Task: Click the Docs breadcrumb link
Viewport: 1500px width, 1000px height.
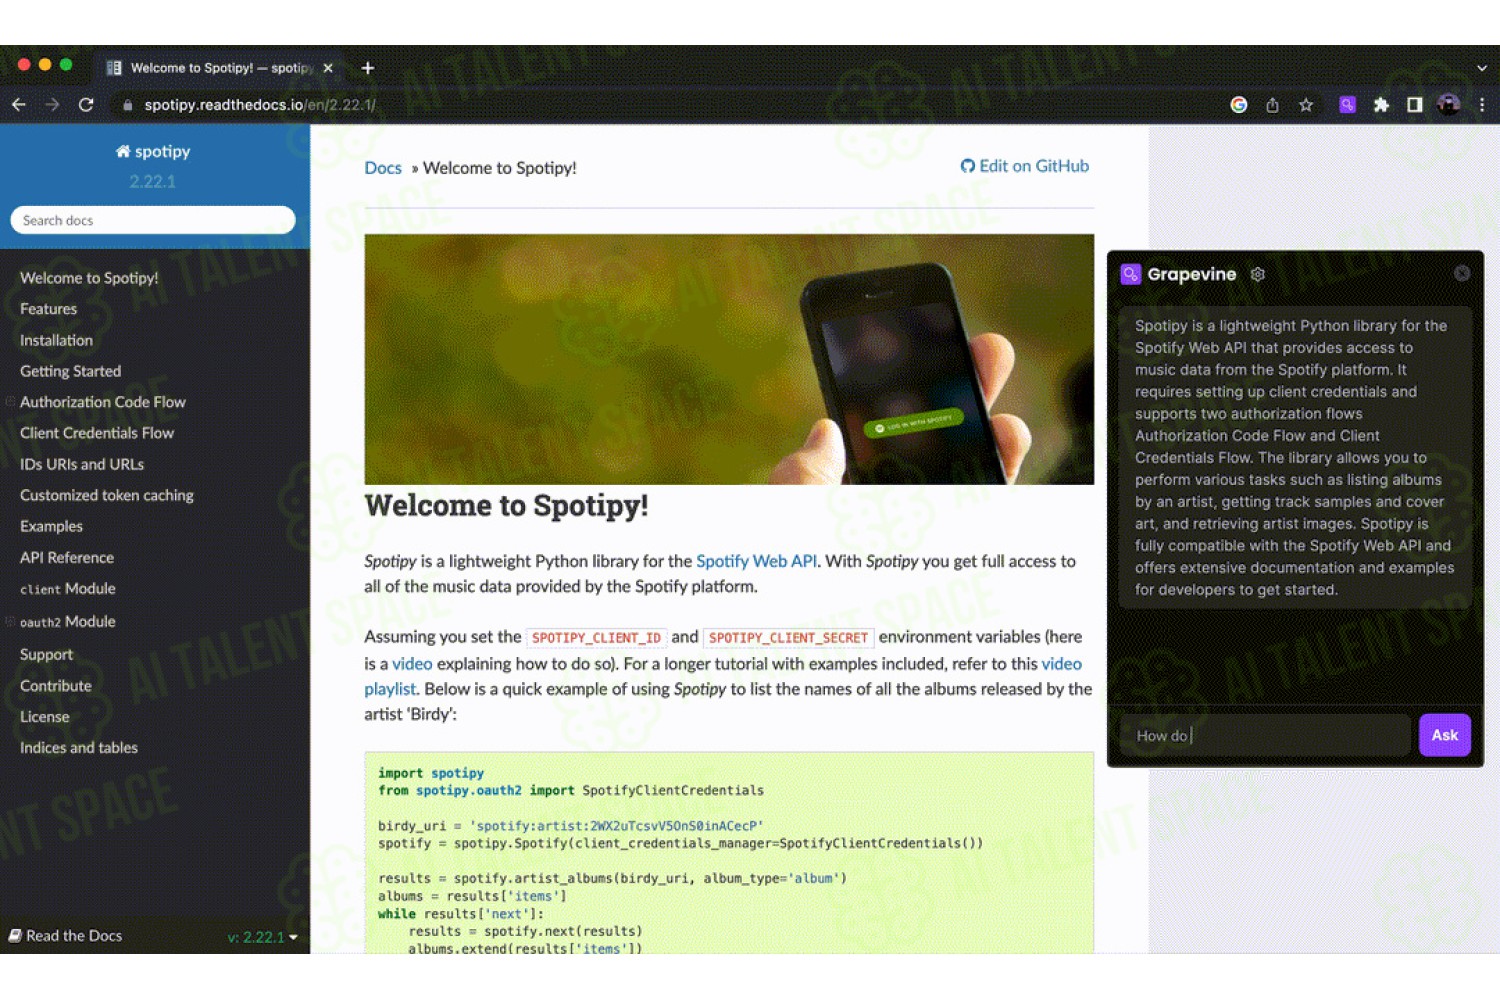Action: point(383,168)
